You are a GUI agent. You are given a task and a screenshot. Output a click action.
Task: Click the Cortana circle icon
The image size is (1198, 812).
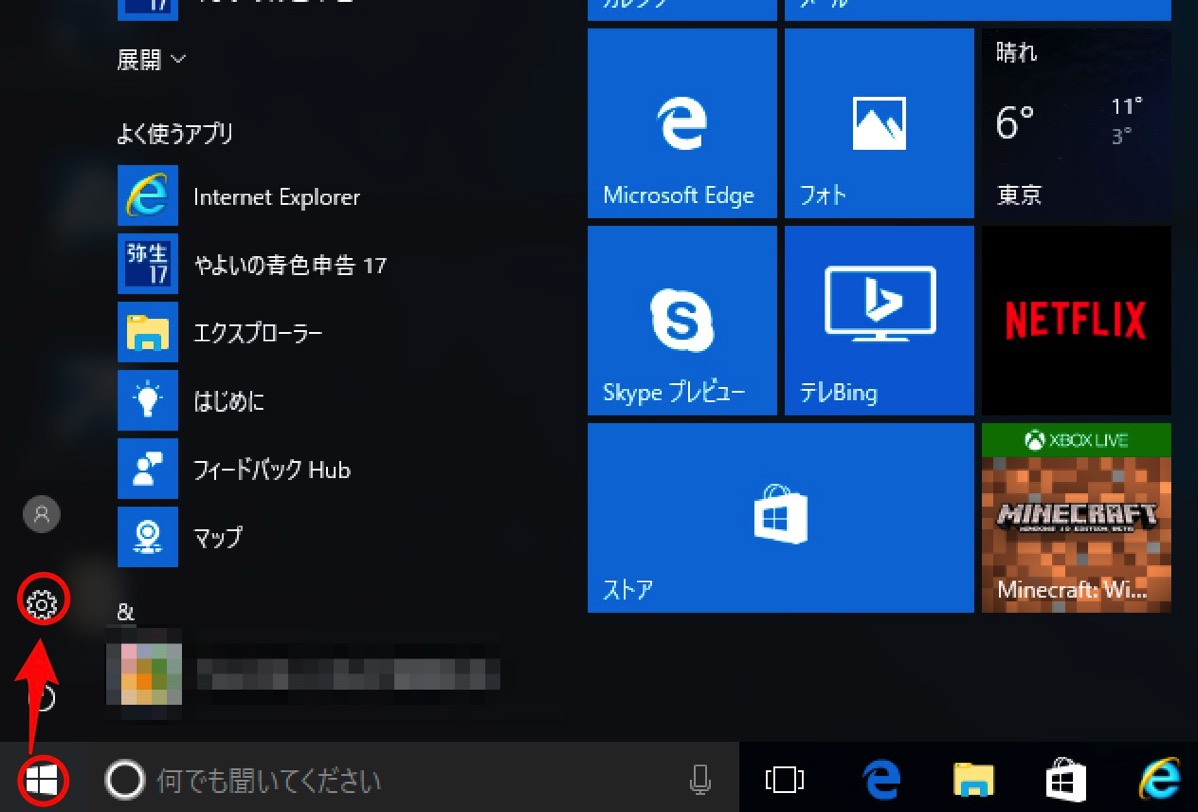(125, 780)
